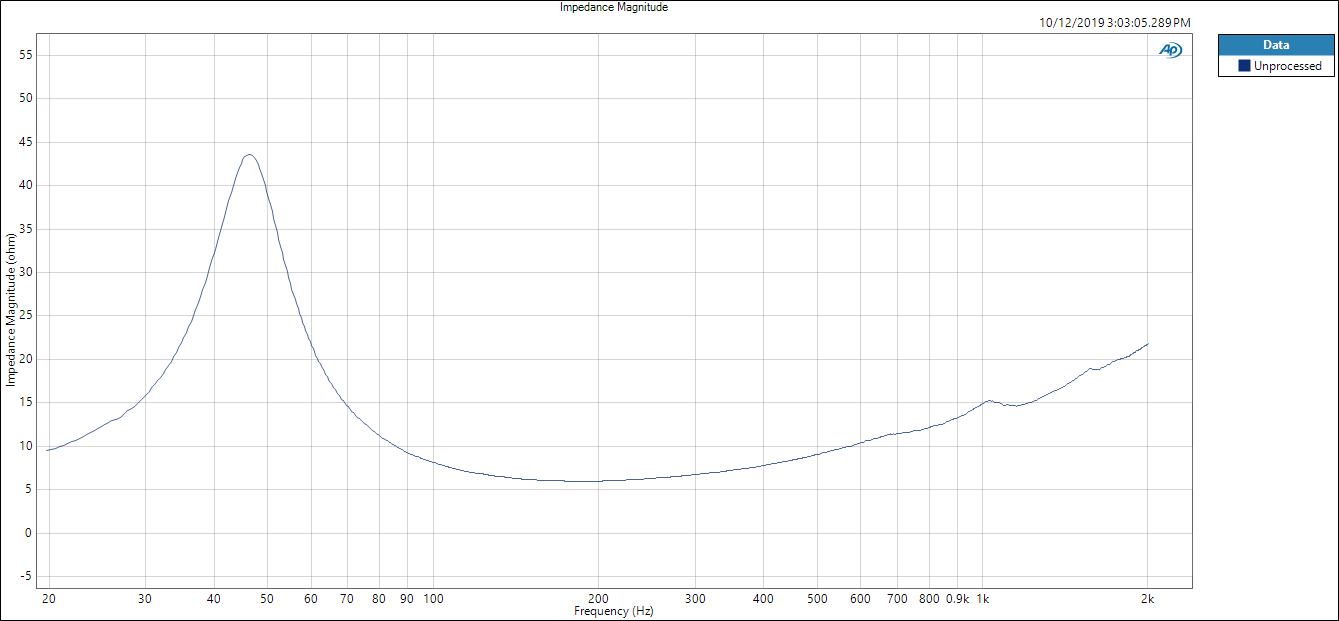Click the 20 tick on frequency axis
This screenshot has height=621, width=1339.
(48, 599)
